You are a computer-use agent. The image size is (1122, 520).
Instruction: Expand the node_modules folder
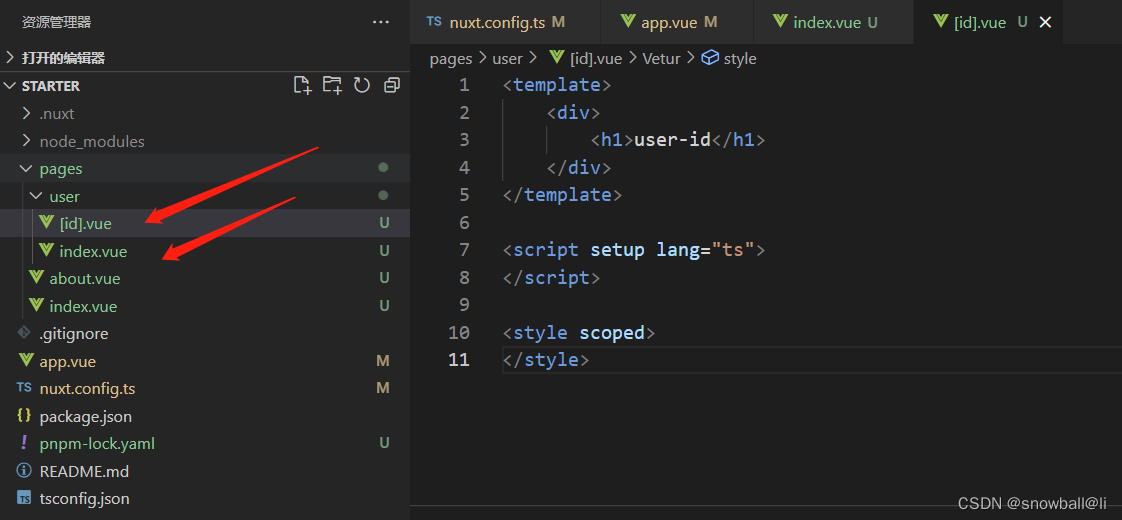91,142
